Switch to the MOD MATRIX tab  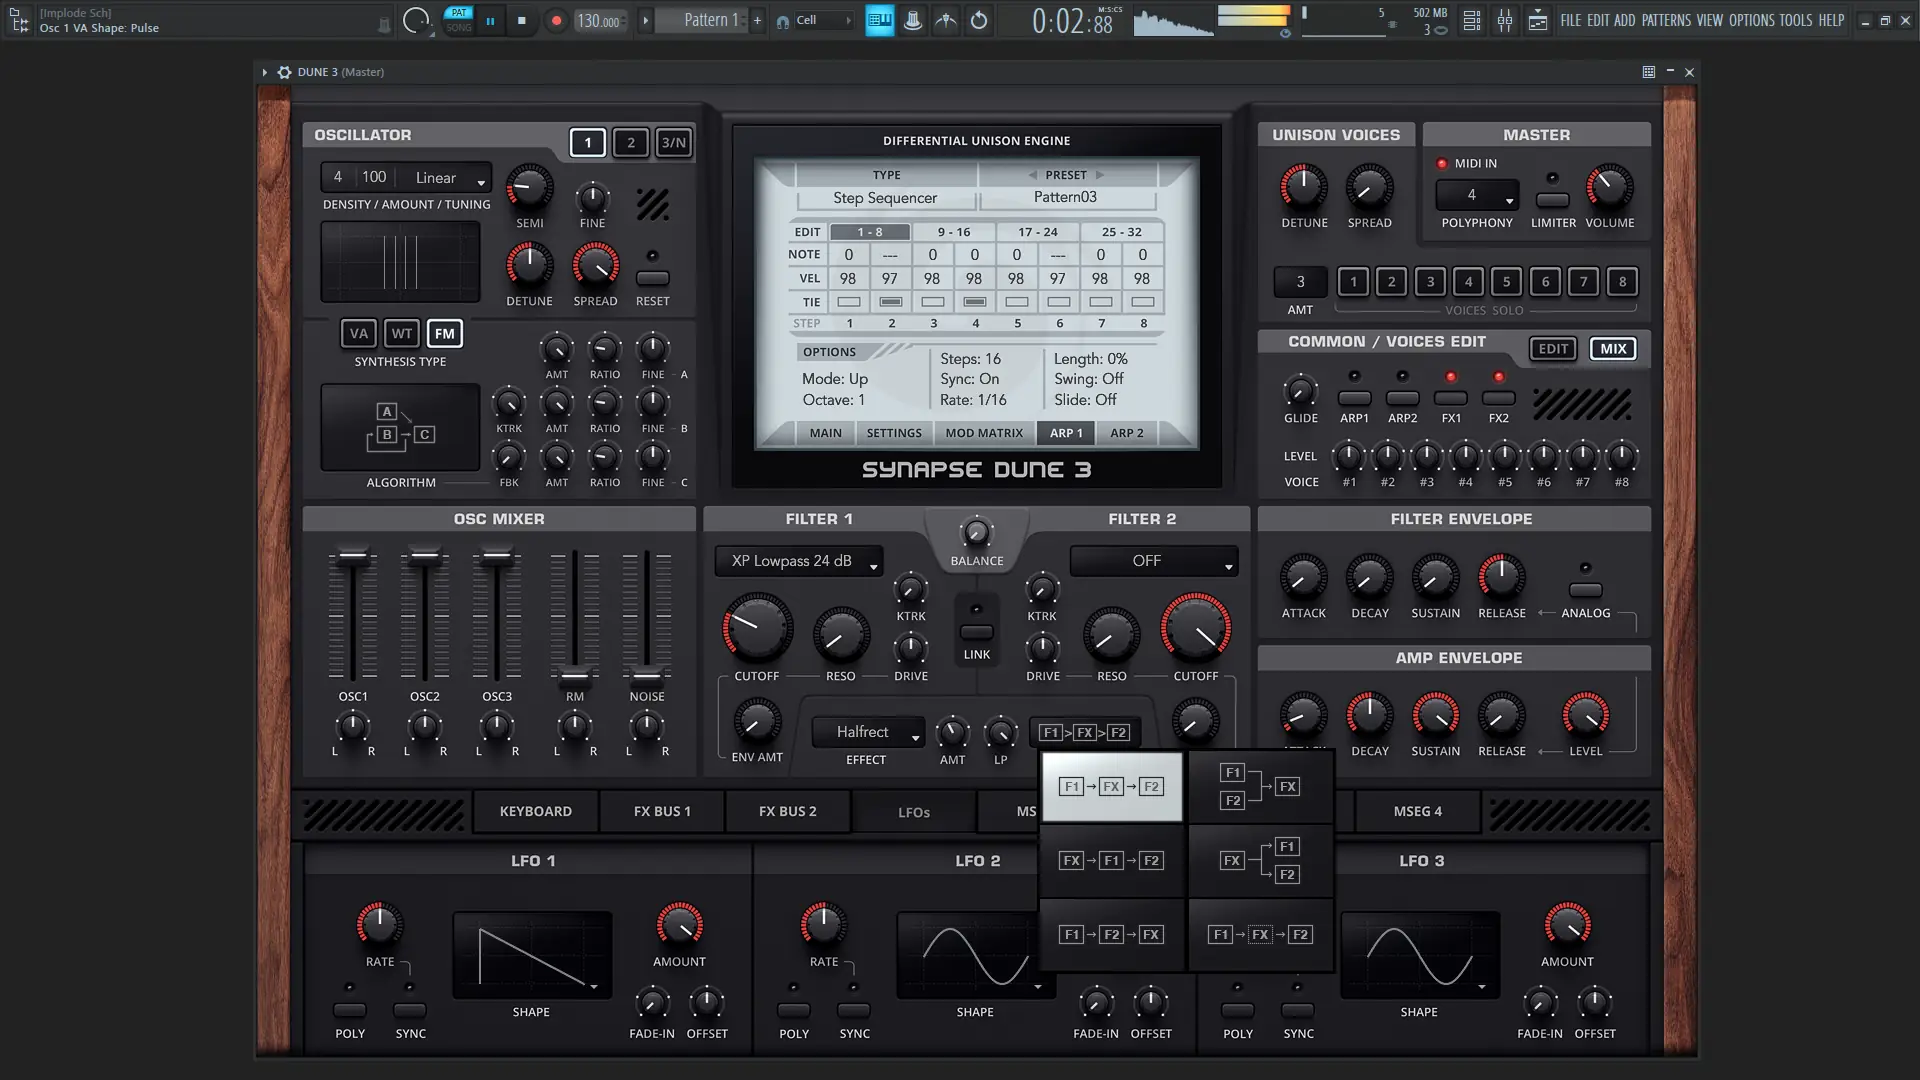tap(984, 433)
